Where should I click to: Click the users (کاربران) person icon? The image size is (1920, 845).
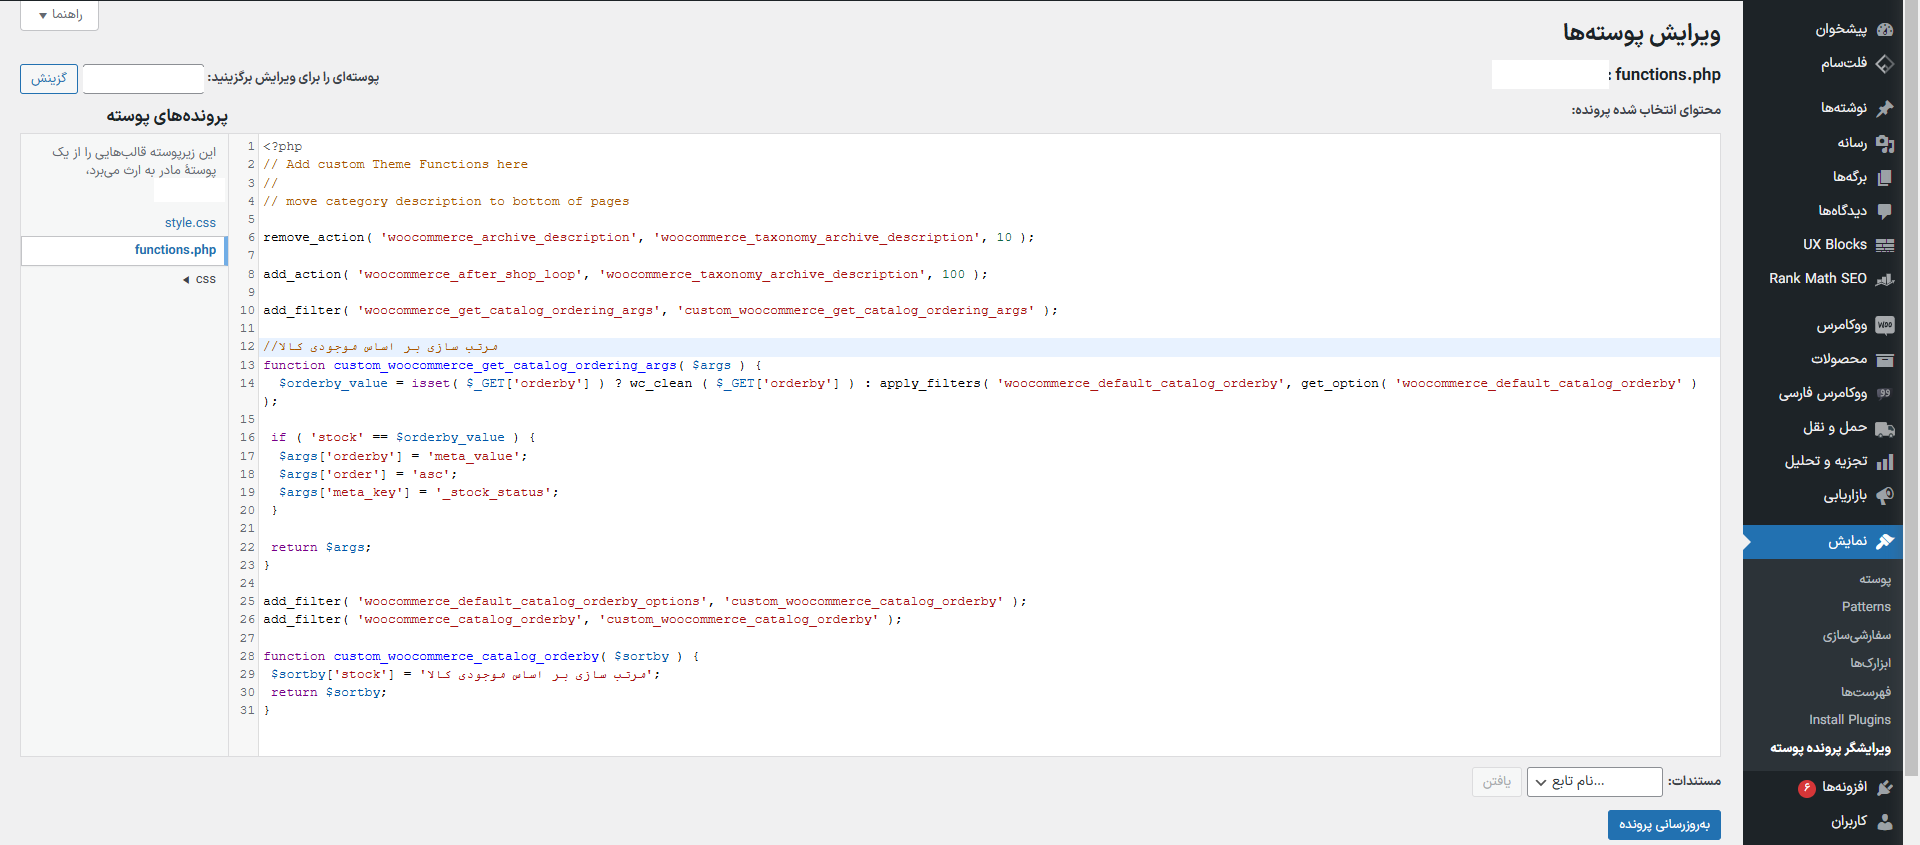coord(1885,821)
